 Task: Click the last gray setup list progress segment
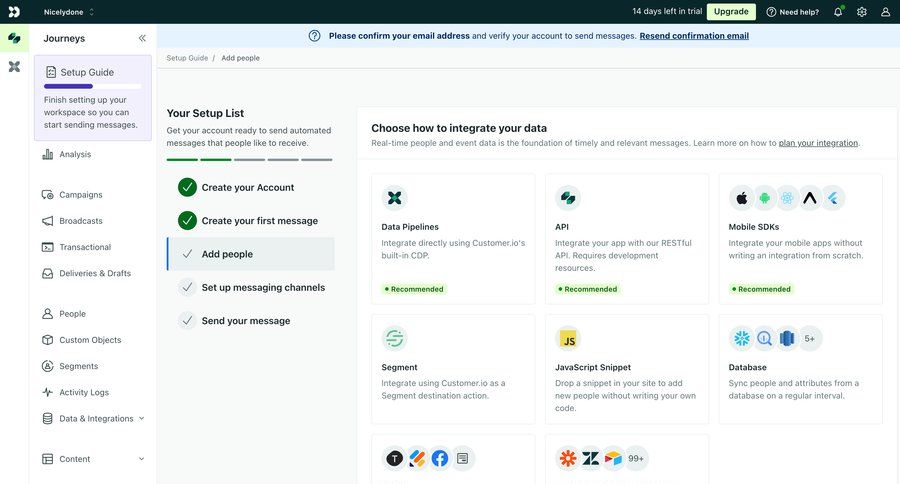tap(317, 160)
